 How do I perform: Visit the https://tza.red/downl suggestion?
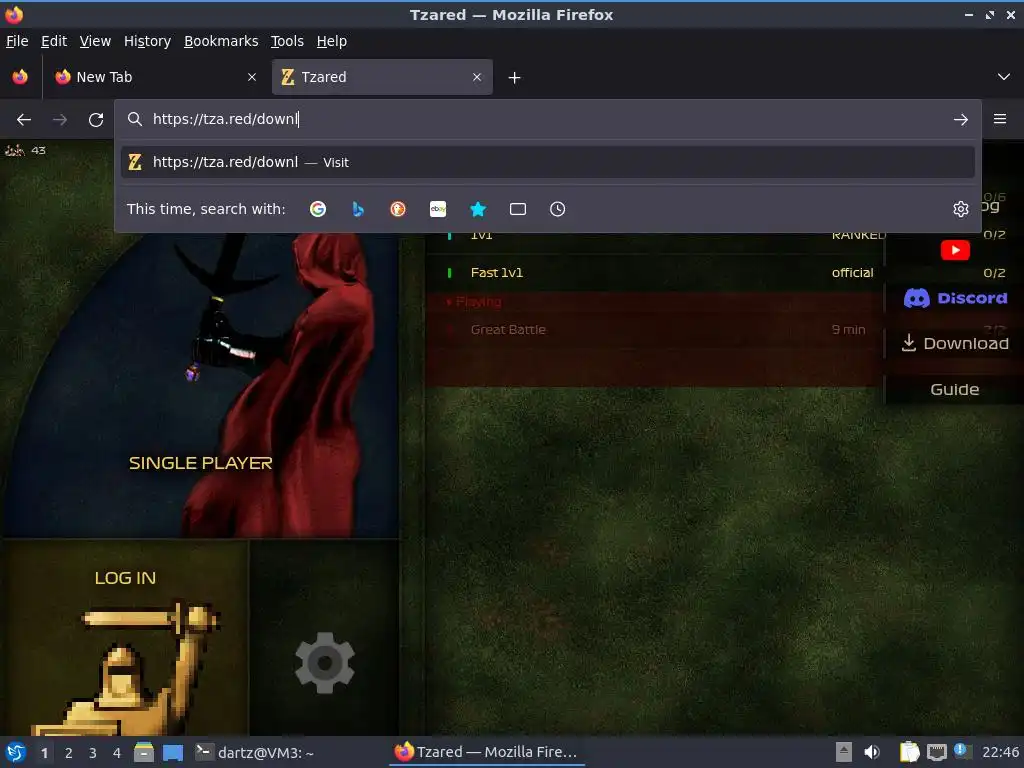pyautogui.click(x=547, y=162)
